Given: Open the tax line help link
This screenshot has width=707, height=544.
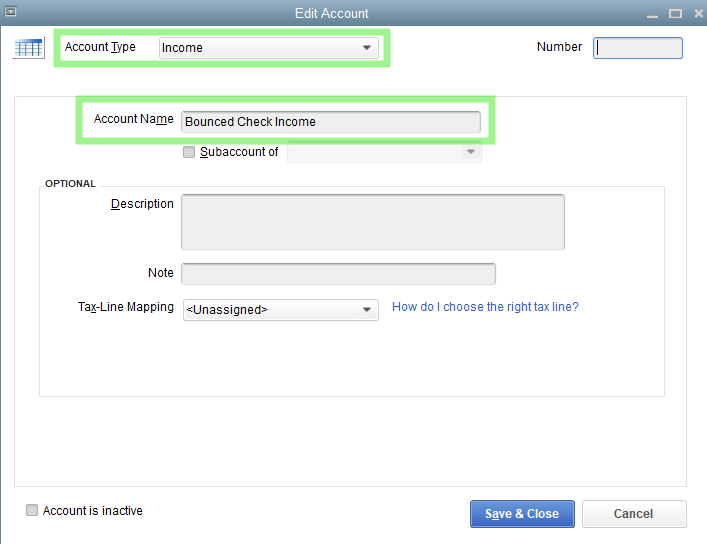Looking at the screenshot, I should point(485,307).
